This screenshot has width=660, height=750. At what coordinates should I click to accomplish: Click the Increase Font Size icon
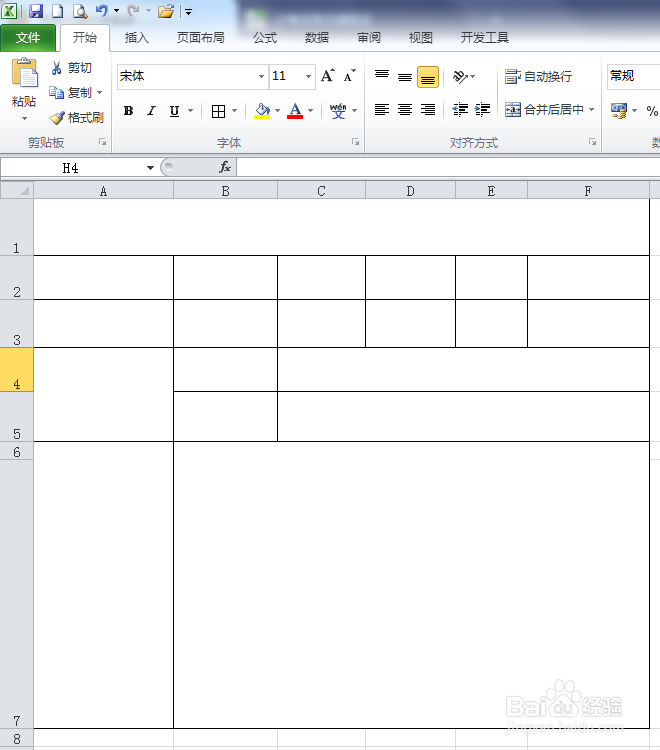pyautogui.click(x=328, y=76)
